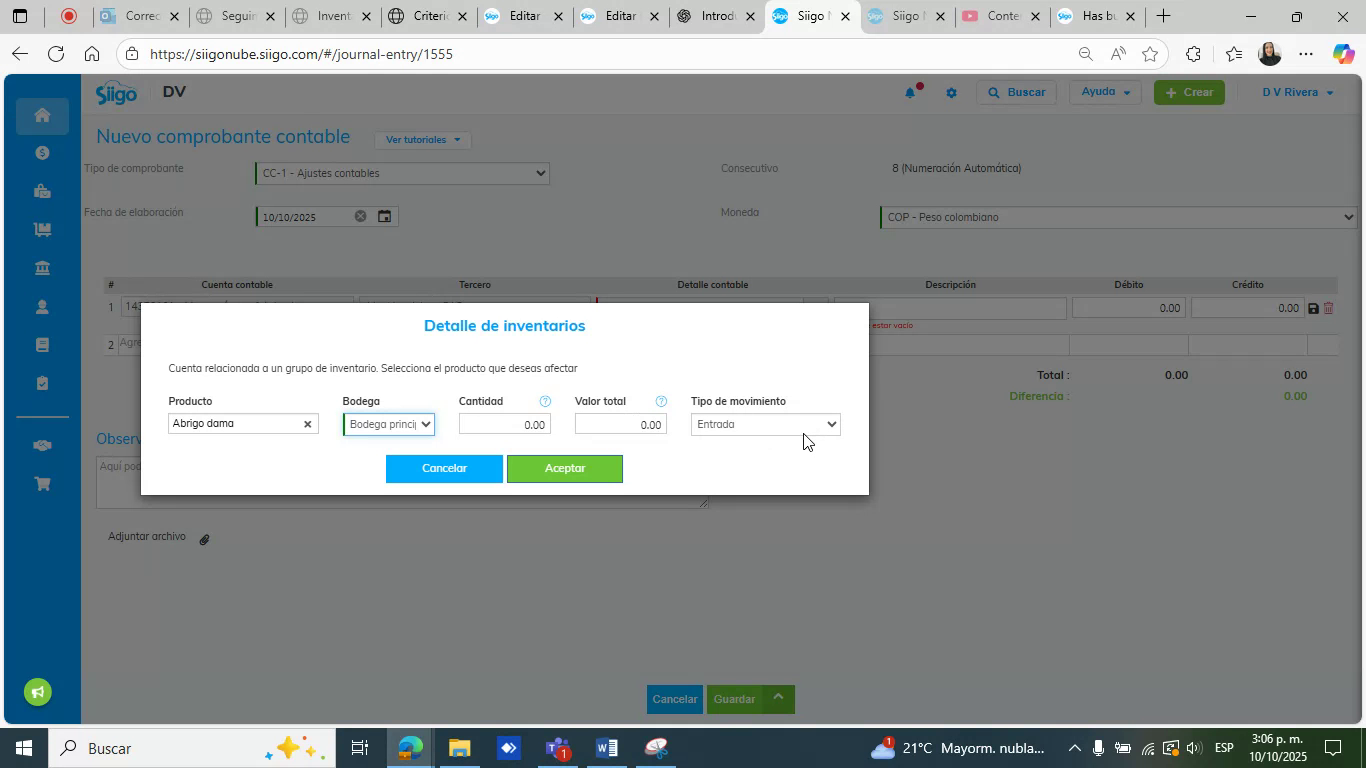Clear the Abrigo dama product field
Screen dimensions: 1366x768
308,425
